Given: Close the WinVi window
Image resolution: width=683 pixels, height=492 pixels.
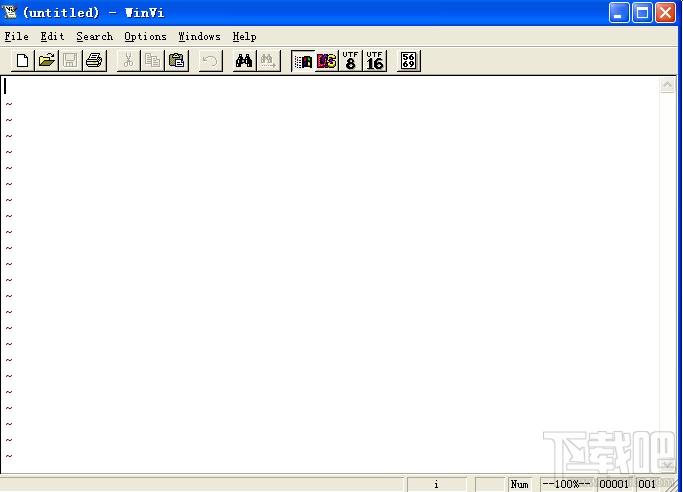Looking at the screenshot, I should (x=666, y=13).
